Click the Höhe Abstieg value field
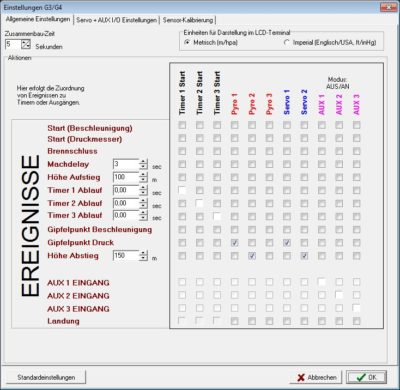 (x=126, y=256)
